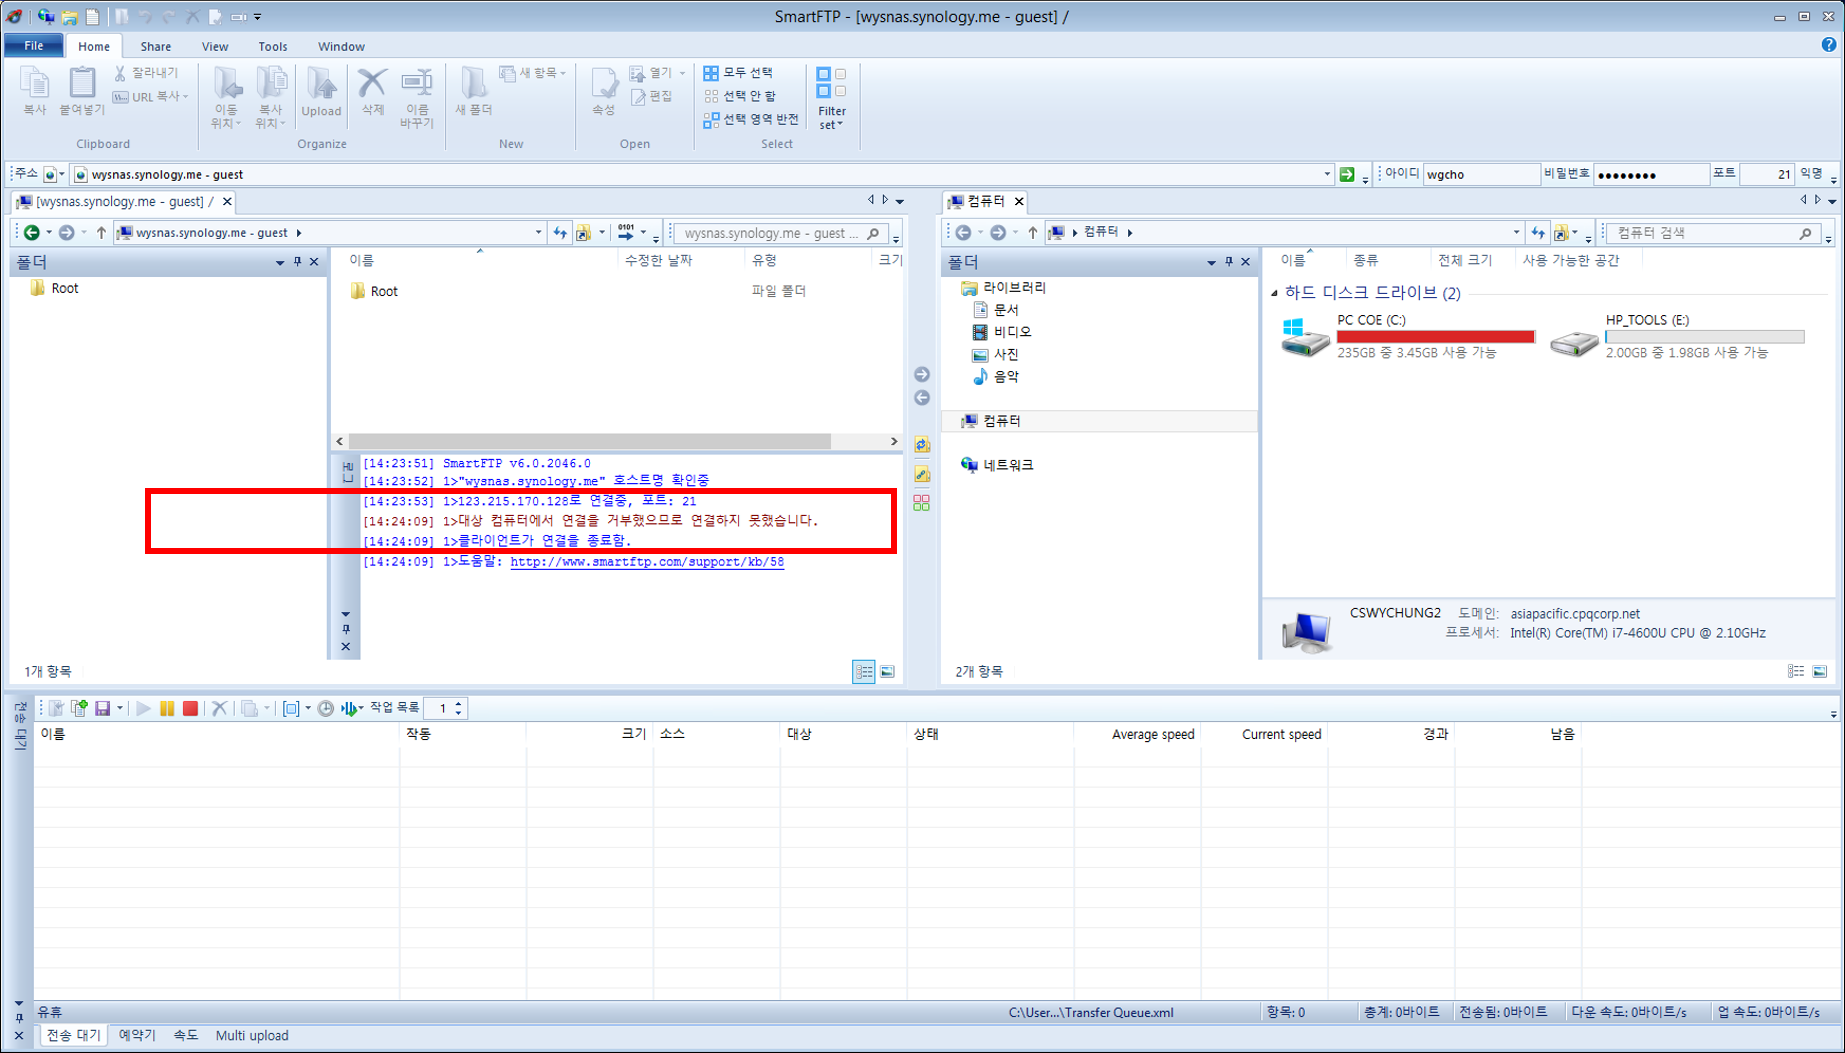The width and height of the screenshot is (1845, 1053).
Task: Select the PC COE (C:) drive
Action: coord(1408,336)
